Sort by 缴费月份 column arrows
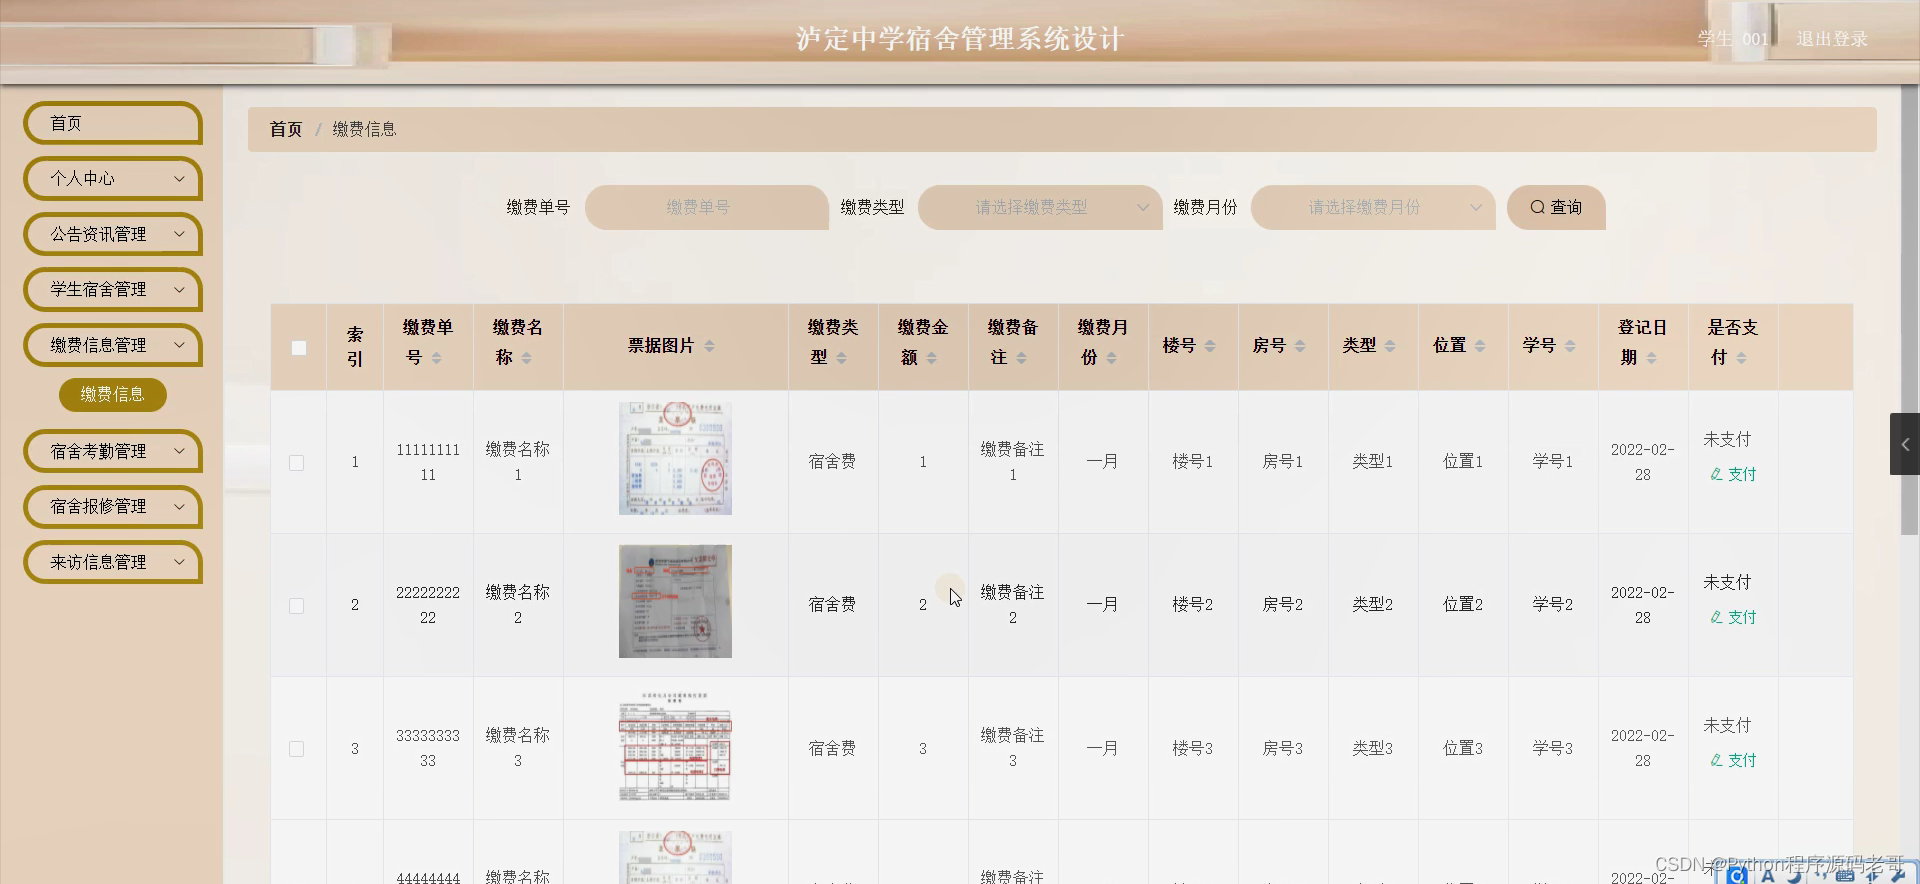Screen dimensions: 1920x884 [1111, 358]
